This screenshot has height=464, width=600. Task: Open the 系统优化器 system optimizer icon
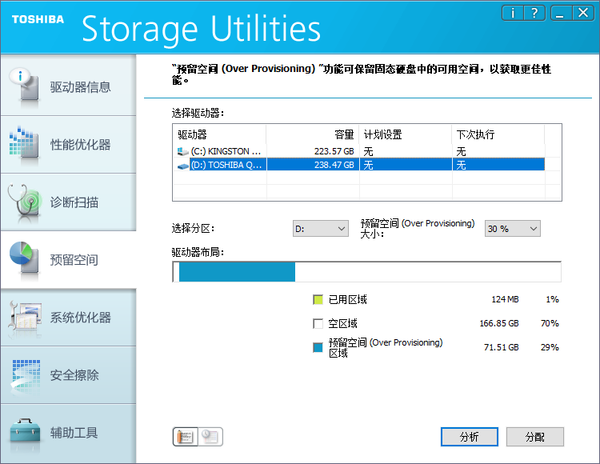[25, 316]
